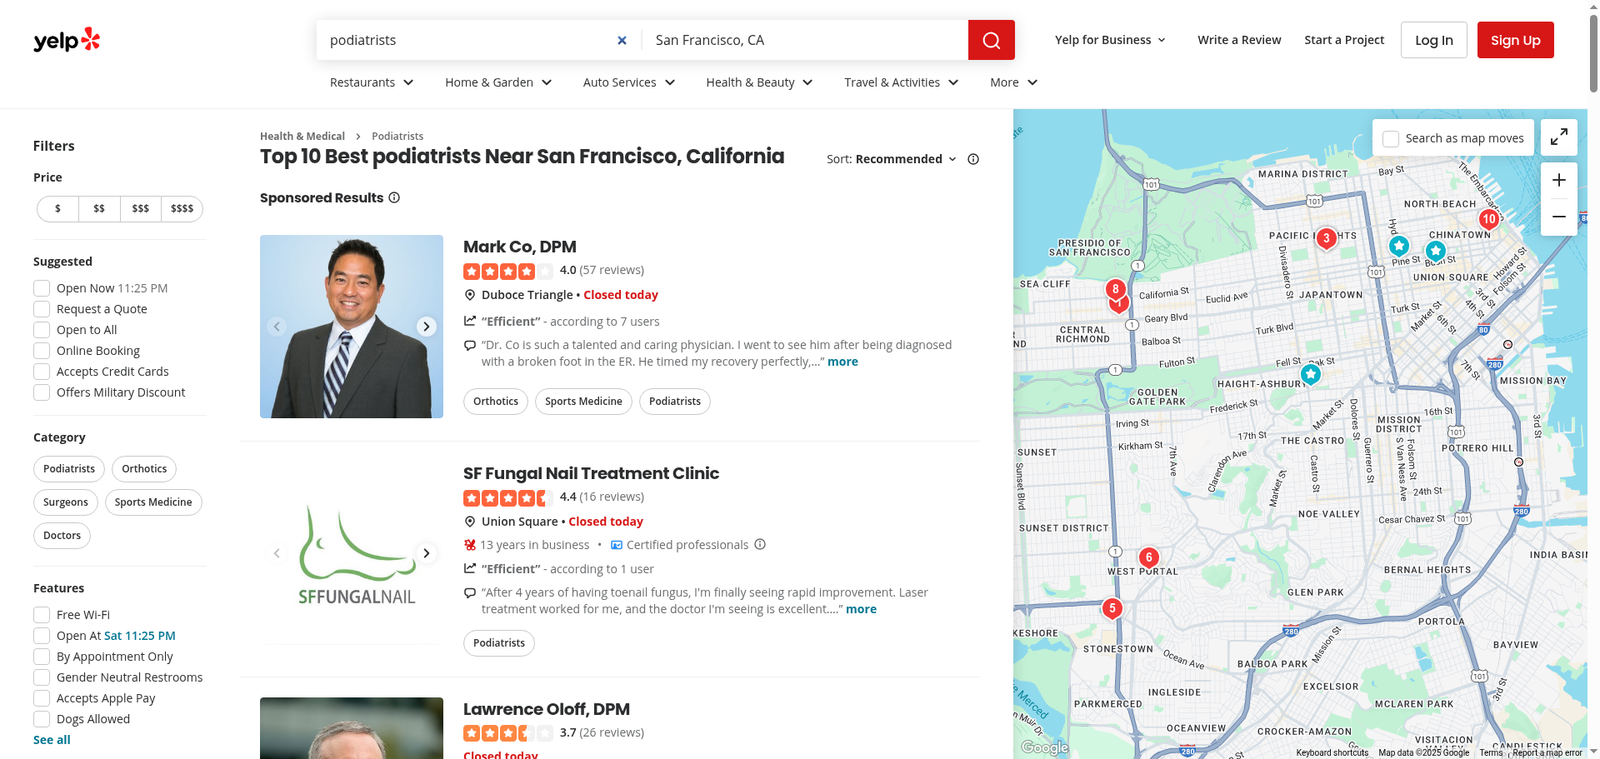Tick By Appointment Only checkbox

click(42, 657)
